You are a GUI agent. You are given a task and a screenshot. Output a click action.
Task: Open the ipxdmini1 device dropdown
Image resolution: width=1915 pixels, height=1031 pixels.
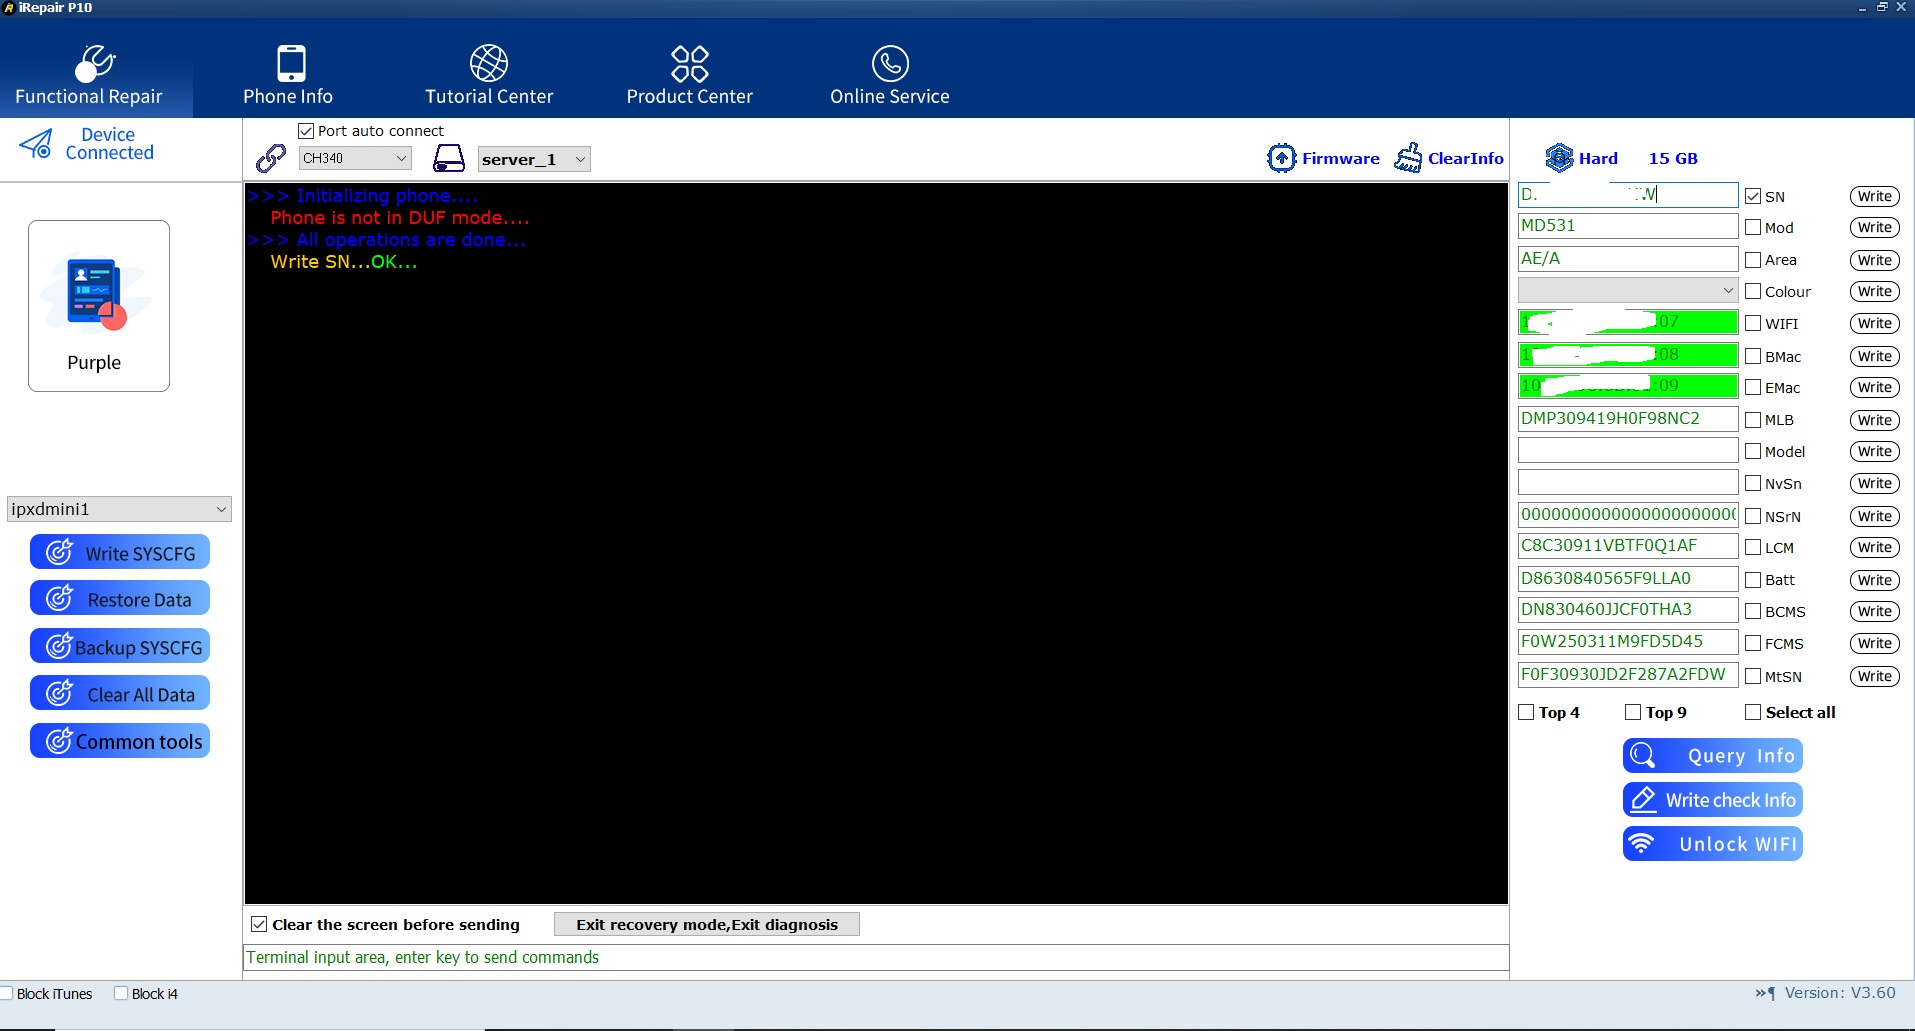point(119,509)
